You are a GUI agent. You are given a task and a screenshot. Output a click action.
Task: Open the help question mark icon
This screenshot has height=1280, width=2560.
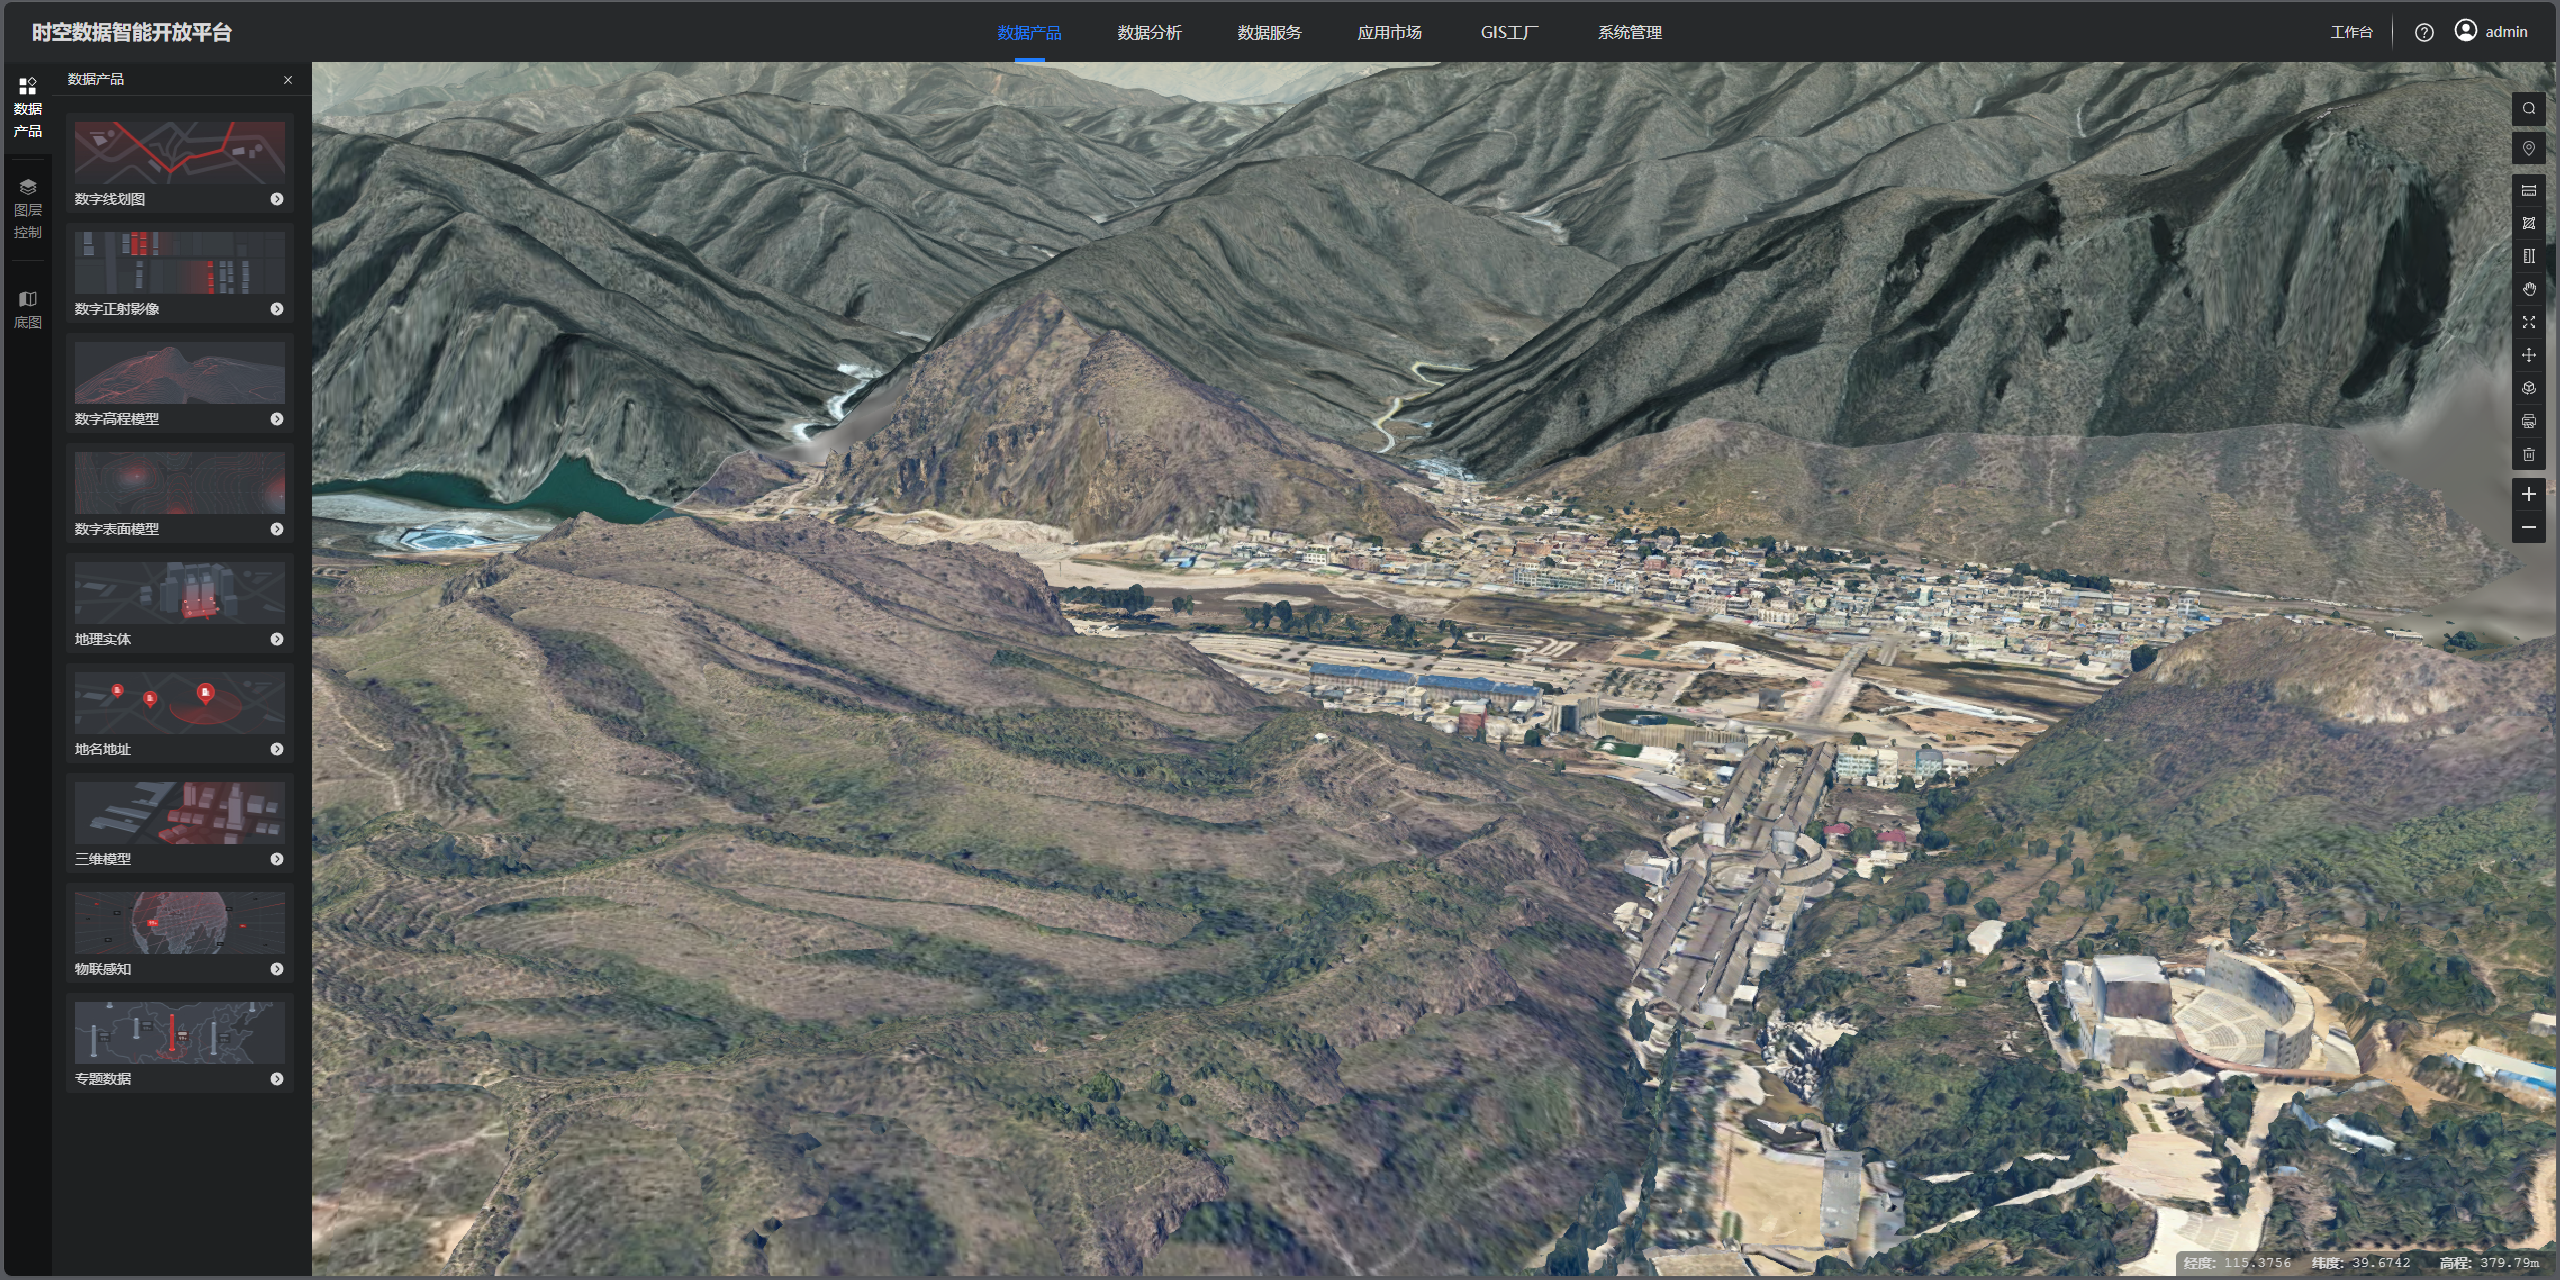(x=2424, y=32)
